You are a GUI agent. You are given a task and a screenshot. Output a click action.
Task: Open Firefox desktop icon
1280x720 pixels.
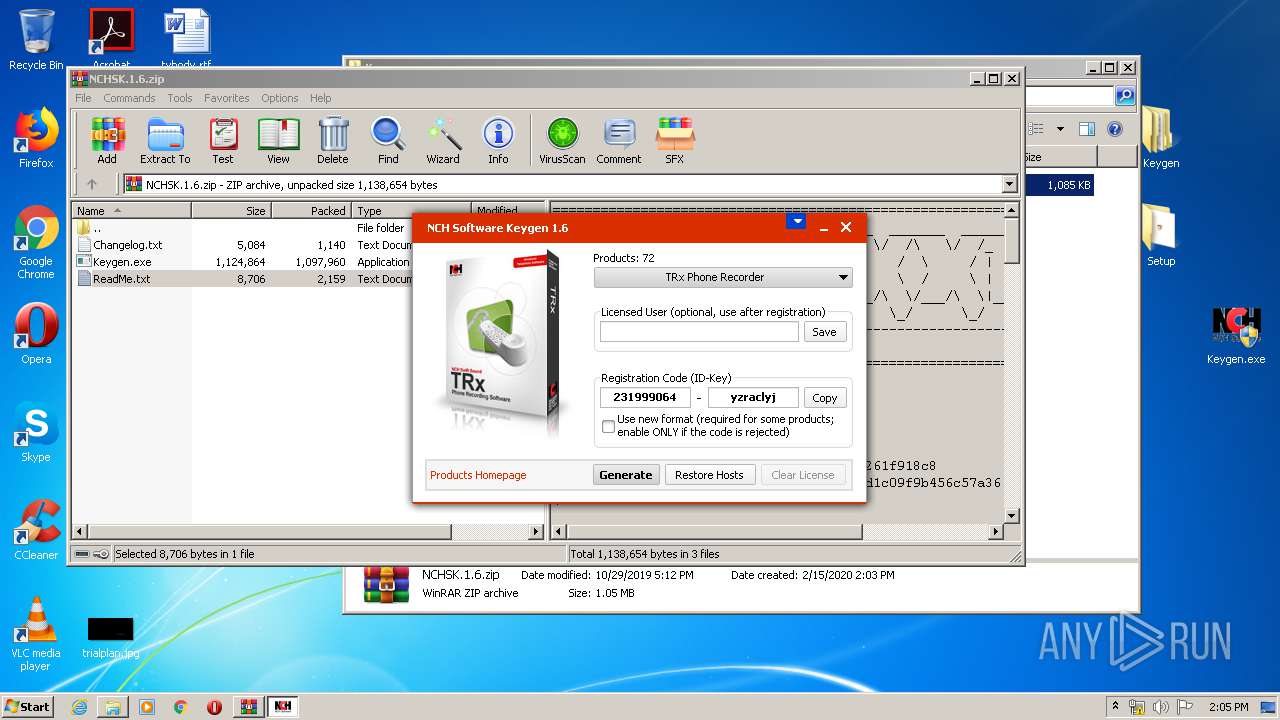click(x=36, y=138)
